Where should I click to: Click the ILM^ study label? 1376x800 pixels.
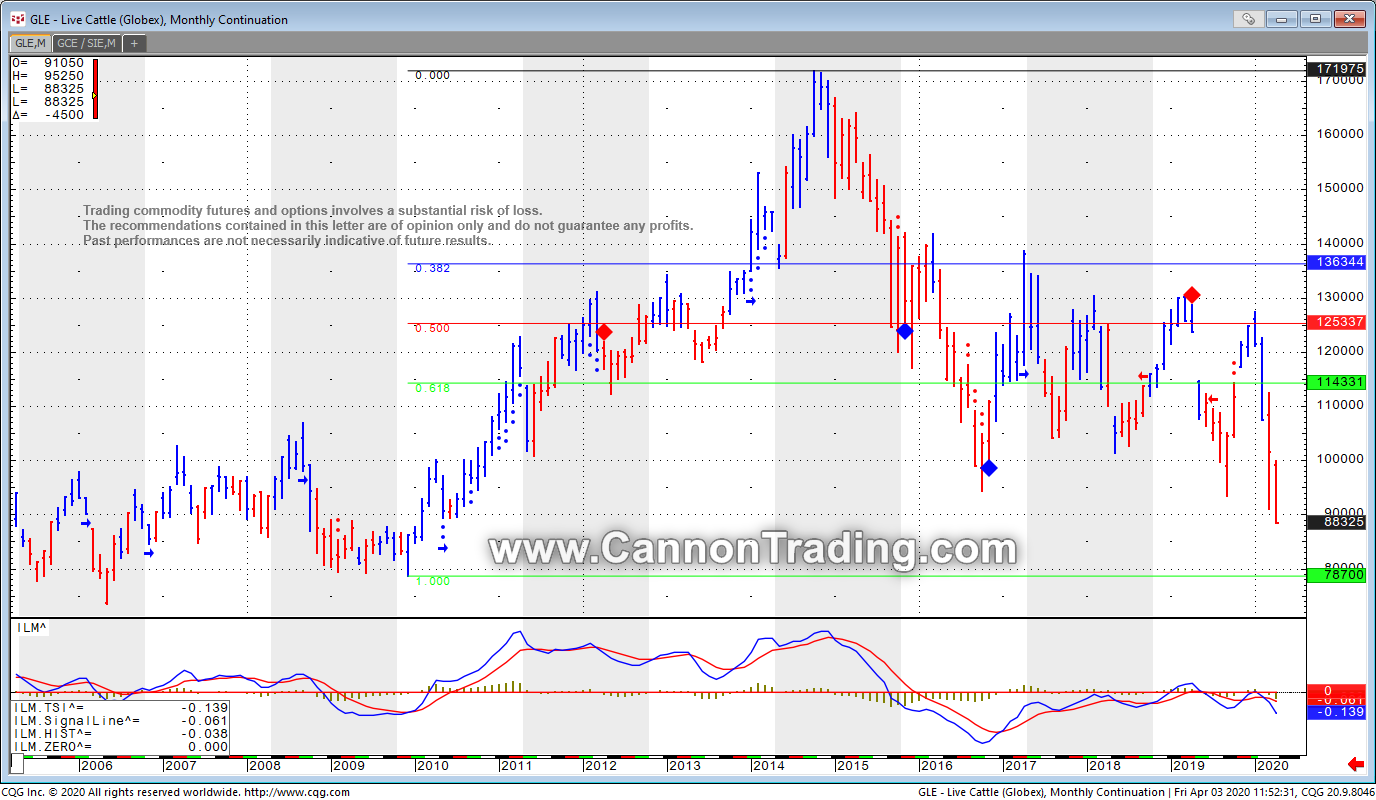point(31,628)
